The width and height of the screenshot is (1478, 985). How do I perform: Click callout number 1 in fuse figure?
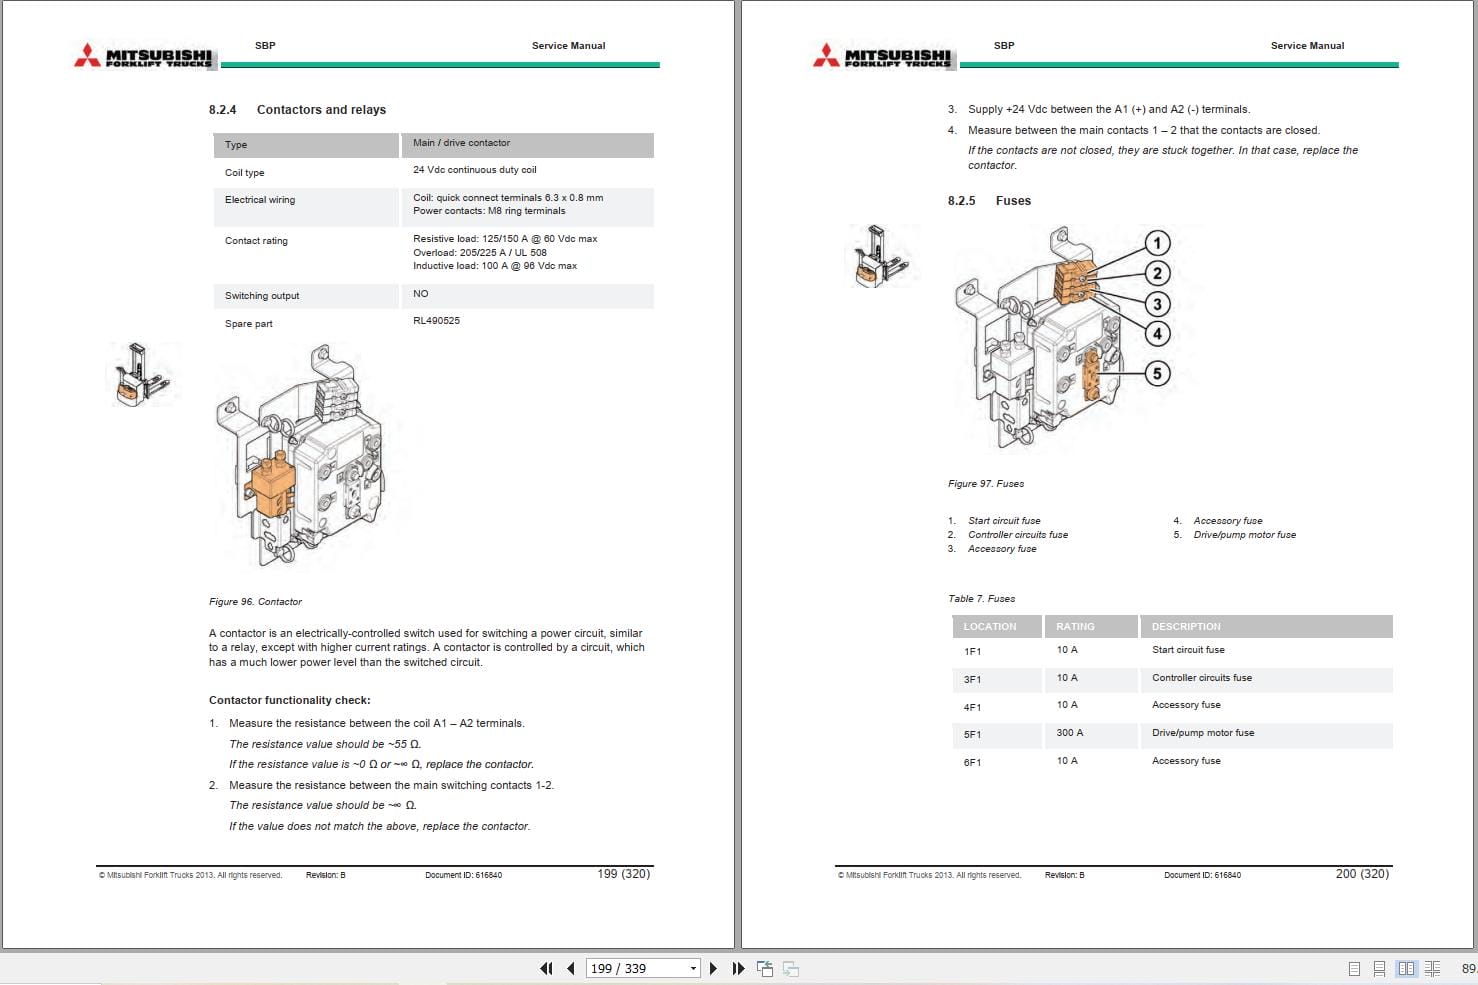click(1157, 243)
